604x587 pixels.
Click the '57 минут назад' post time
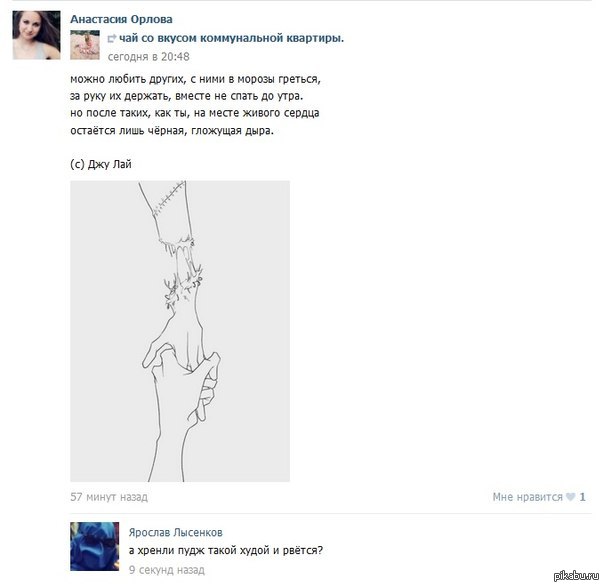point(109,497)
